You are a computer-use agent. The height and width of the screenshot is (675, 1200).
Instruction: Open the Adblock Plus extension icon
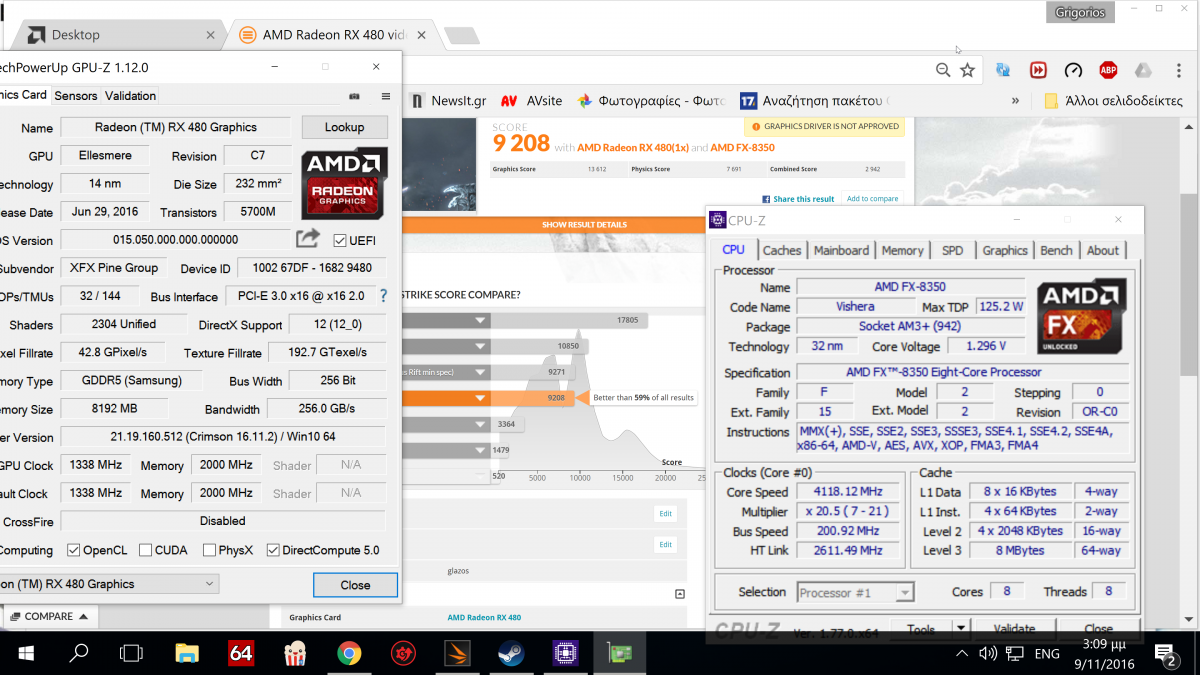coord(1108,70)
